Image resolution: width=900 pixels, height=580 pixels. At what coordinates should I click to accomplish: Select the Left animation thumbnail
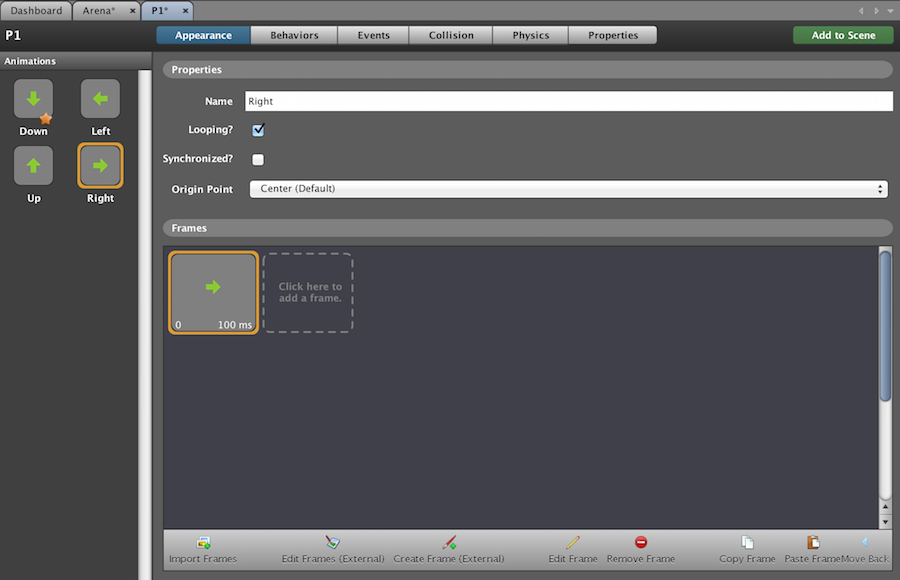click(100, 99)
